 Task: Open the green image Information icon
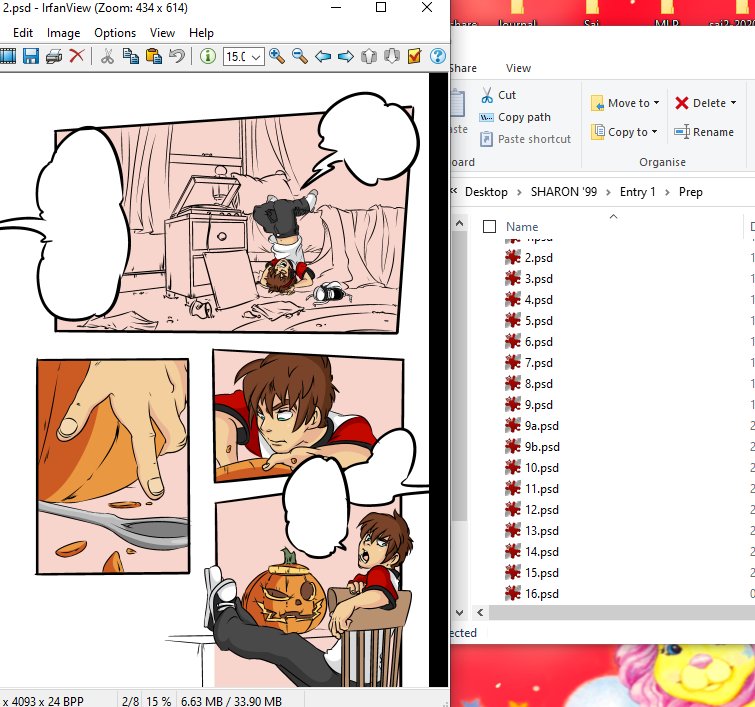[208, 56]
